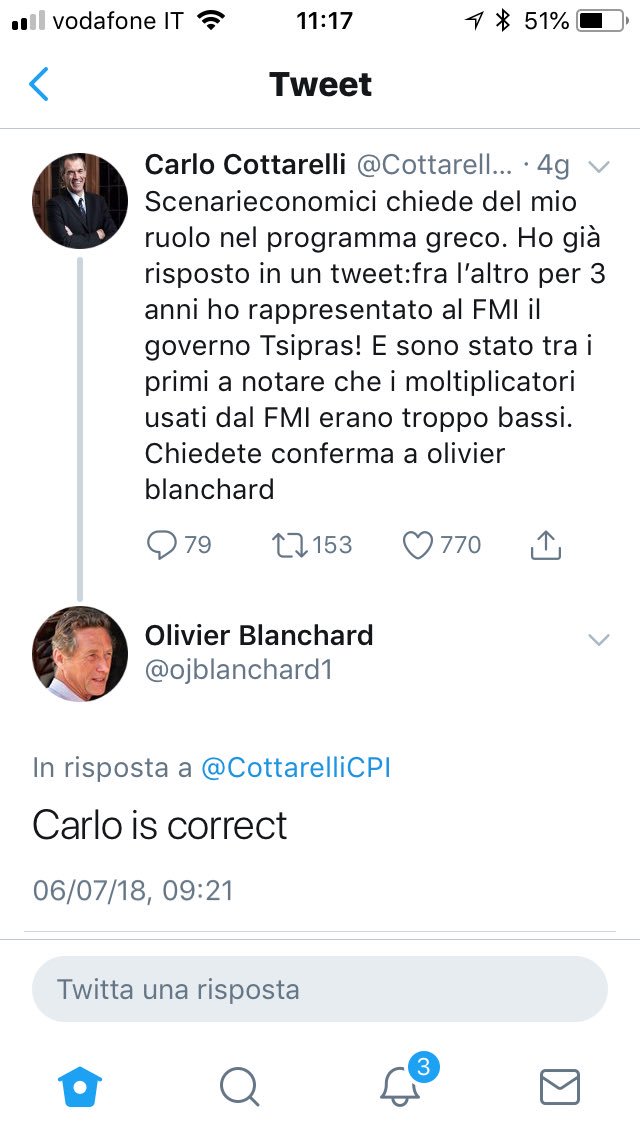Share Cottarelli's tweet via share icon
640x1136 pixels.
tap(545, 544)
